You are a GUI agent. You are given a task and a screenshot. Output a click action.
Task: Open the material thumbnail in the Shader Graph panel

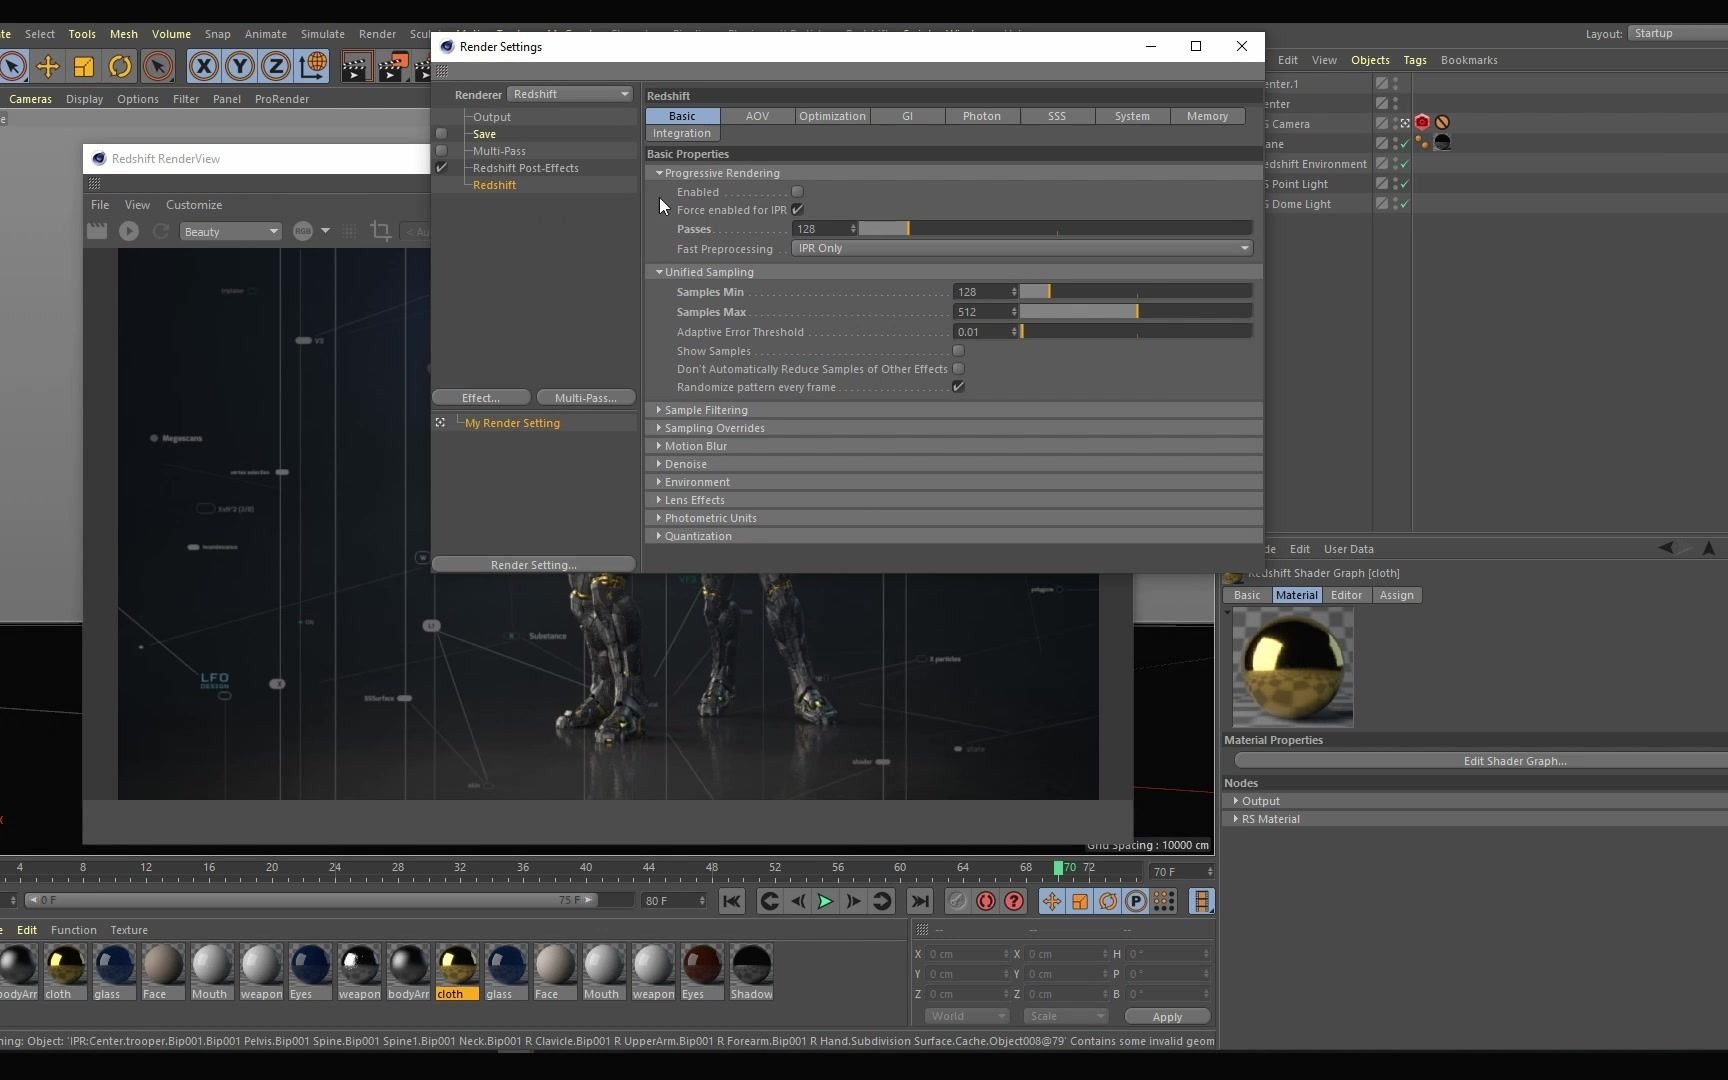tap(1292, 666)
